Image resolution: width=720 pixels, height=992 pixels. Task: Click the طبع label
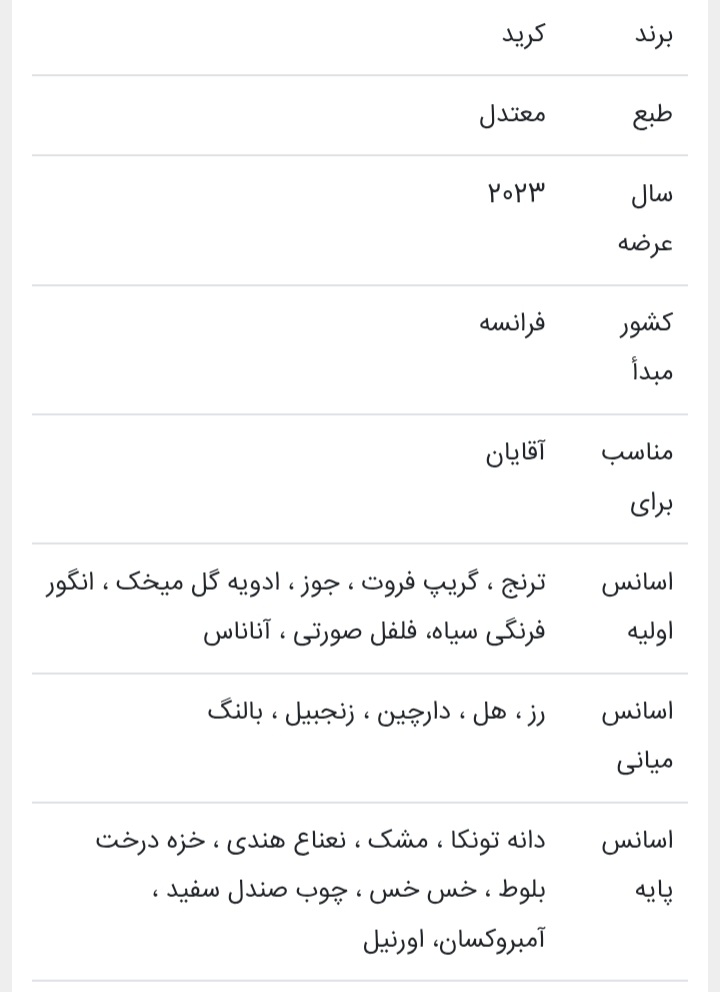click(x=652, y=114)
